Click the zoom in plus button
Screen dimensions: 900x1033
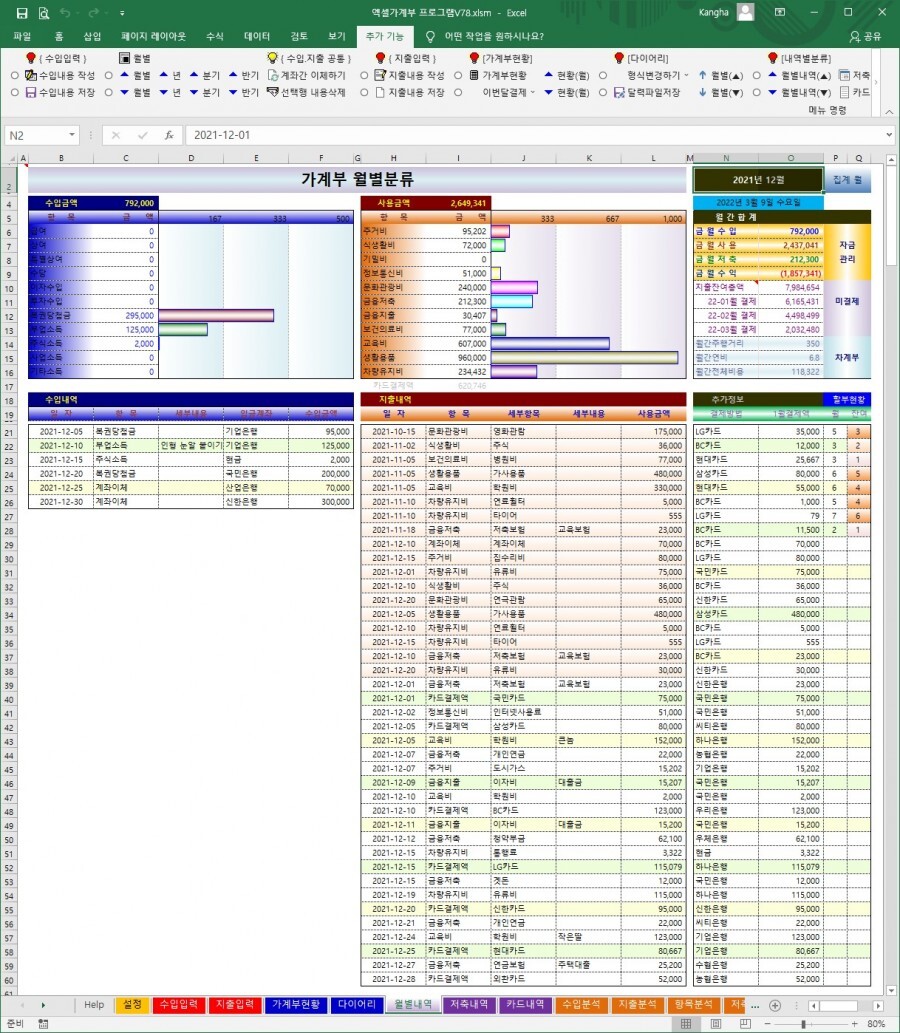[855, 1024]
